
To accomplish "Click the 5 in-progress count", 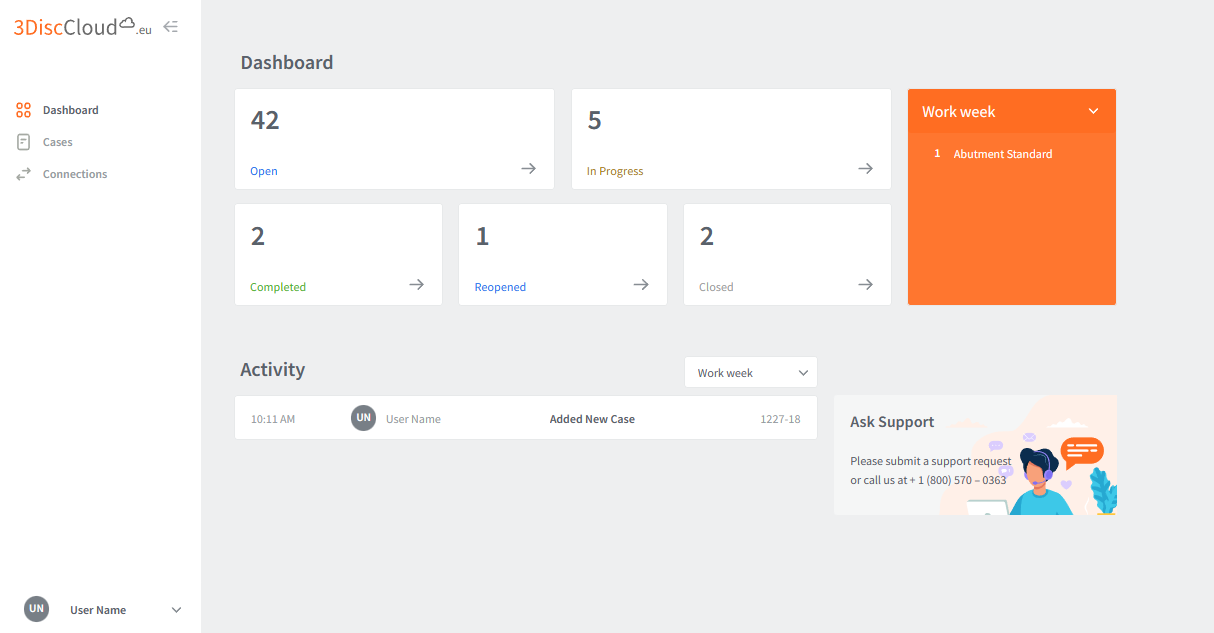I will (595, 121).
